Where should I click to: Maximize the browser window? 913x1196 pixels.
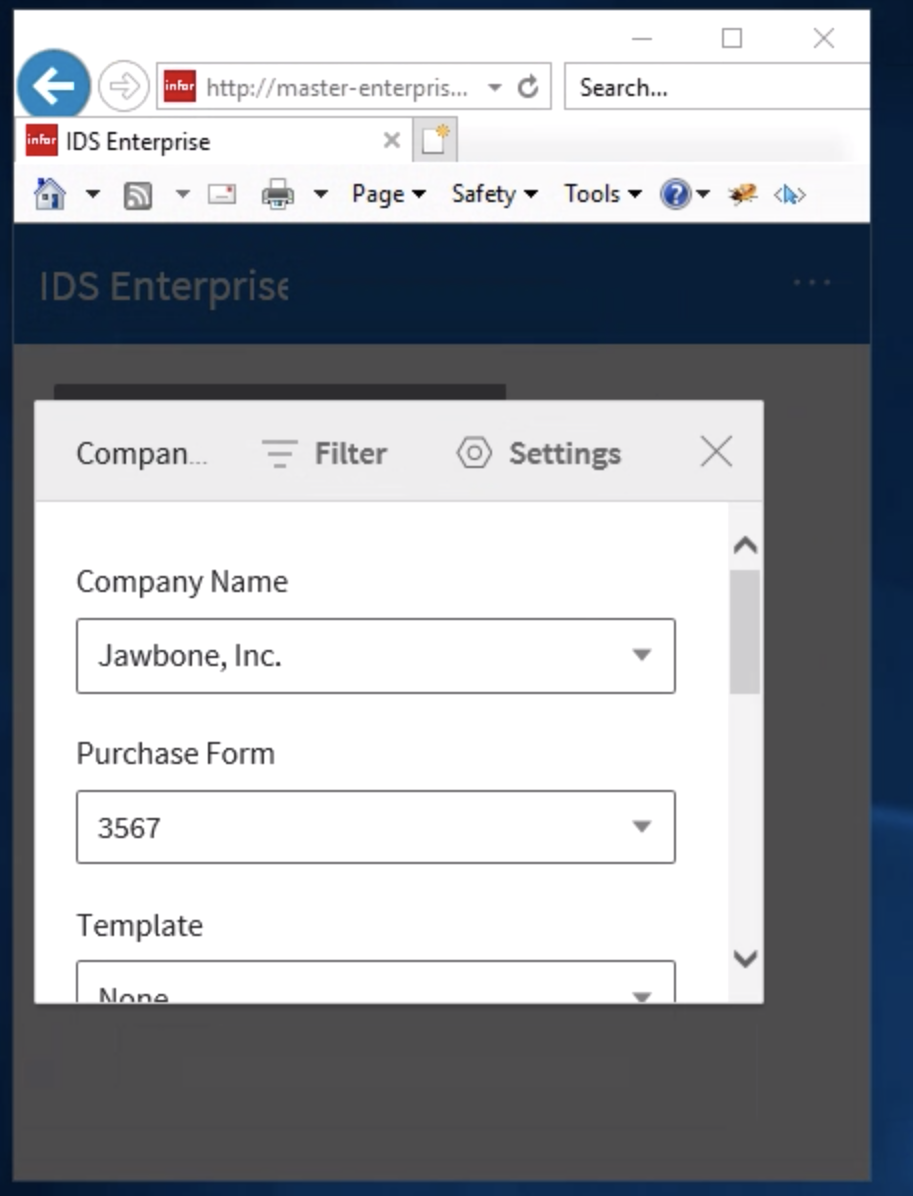(732, 38)
